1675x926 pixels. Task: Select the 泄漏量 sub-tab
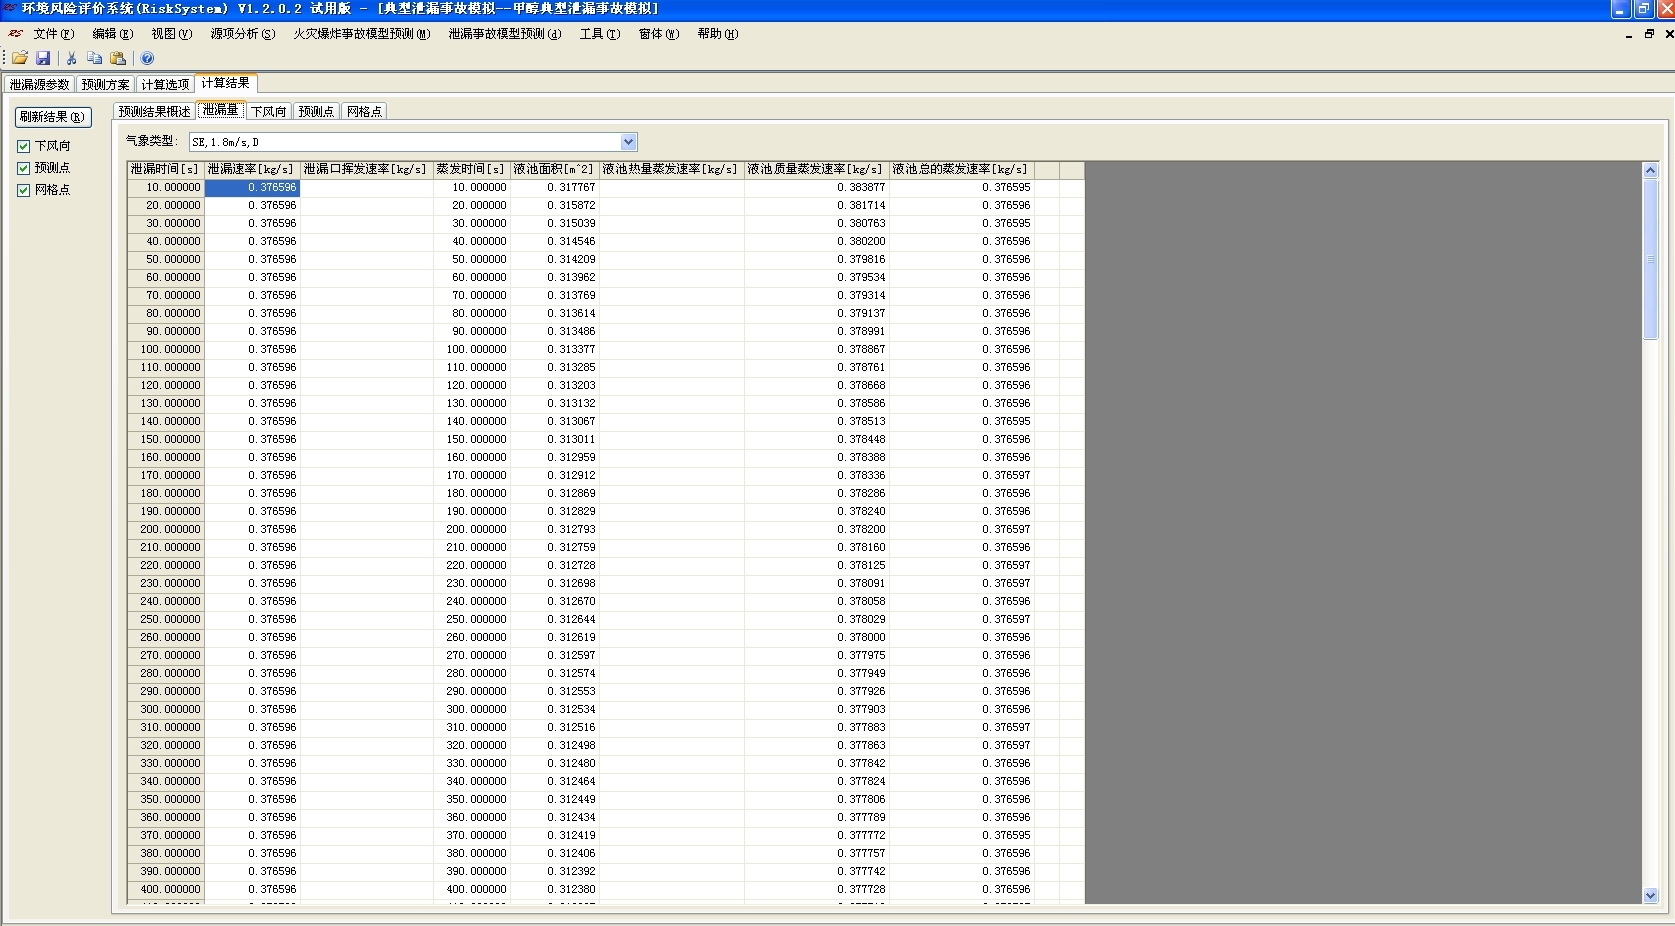pos(220,110)
